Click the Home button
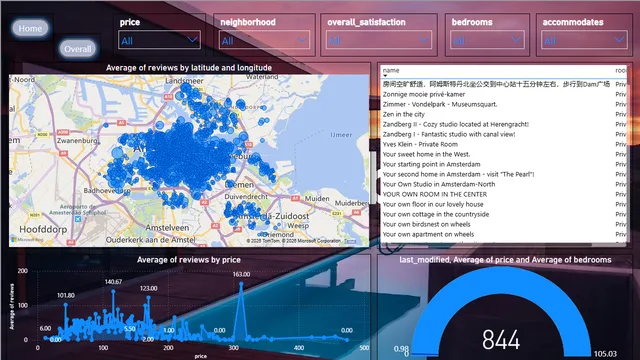Screen dimensions: 640x360 (x=30, y=28)
